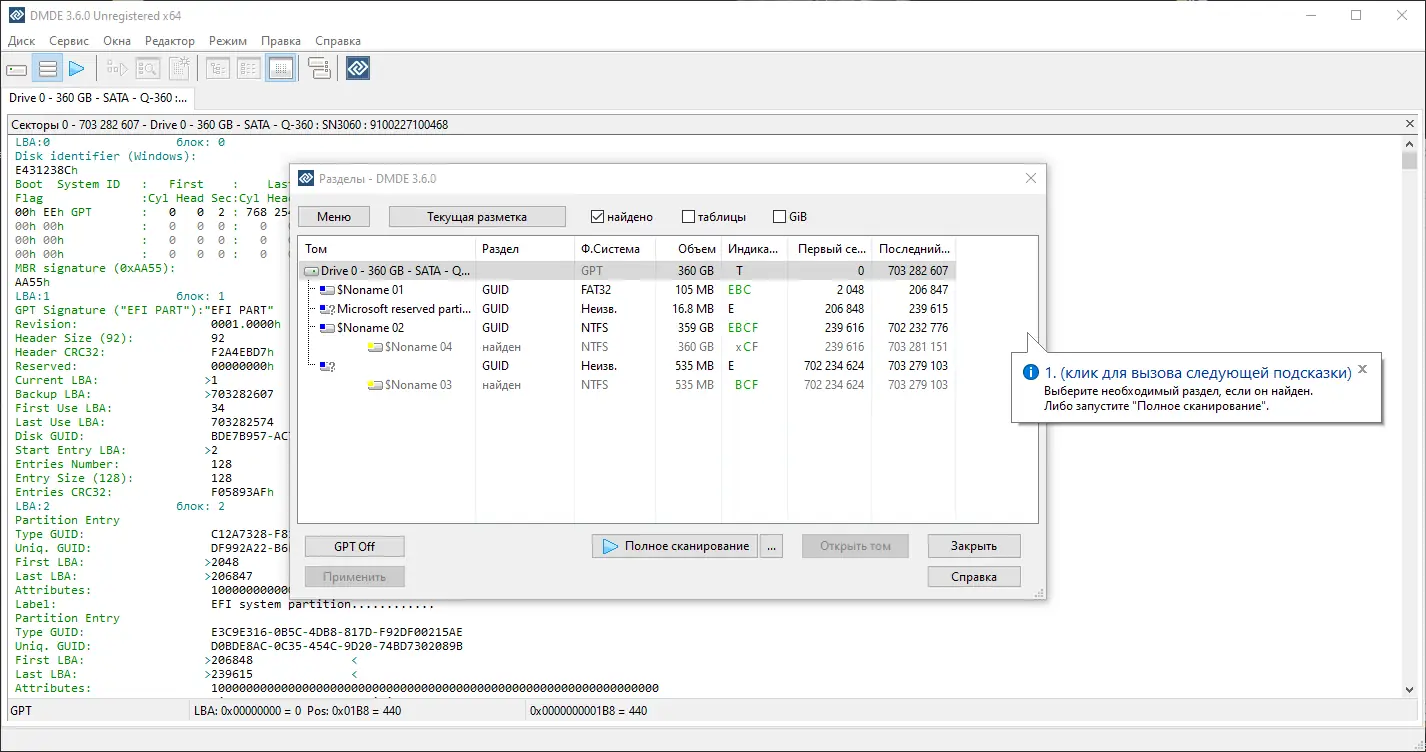Select the $Noname 02 partition row
The image size is (1426, 752).
627,328
